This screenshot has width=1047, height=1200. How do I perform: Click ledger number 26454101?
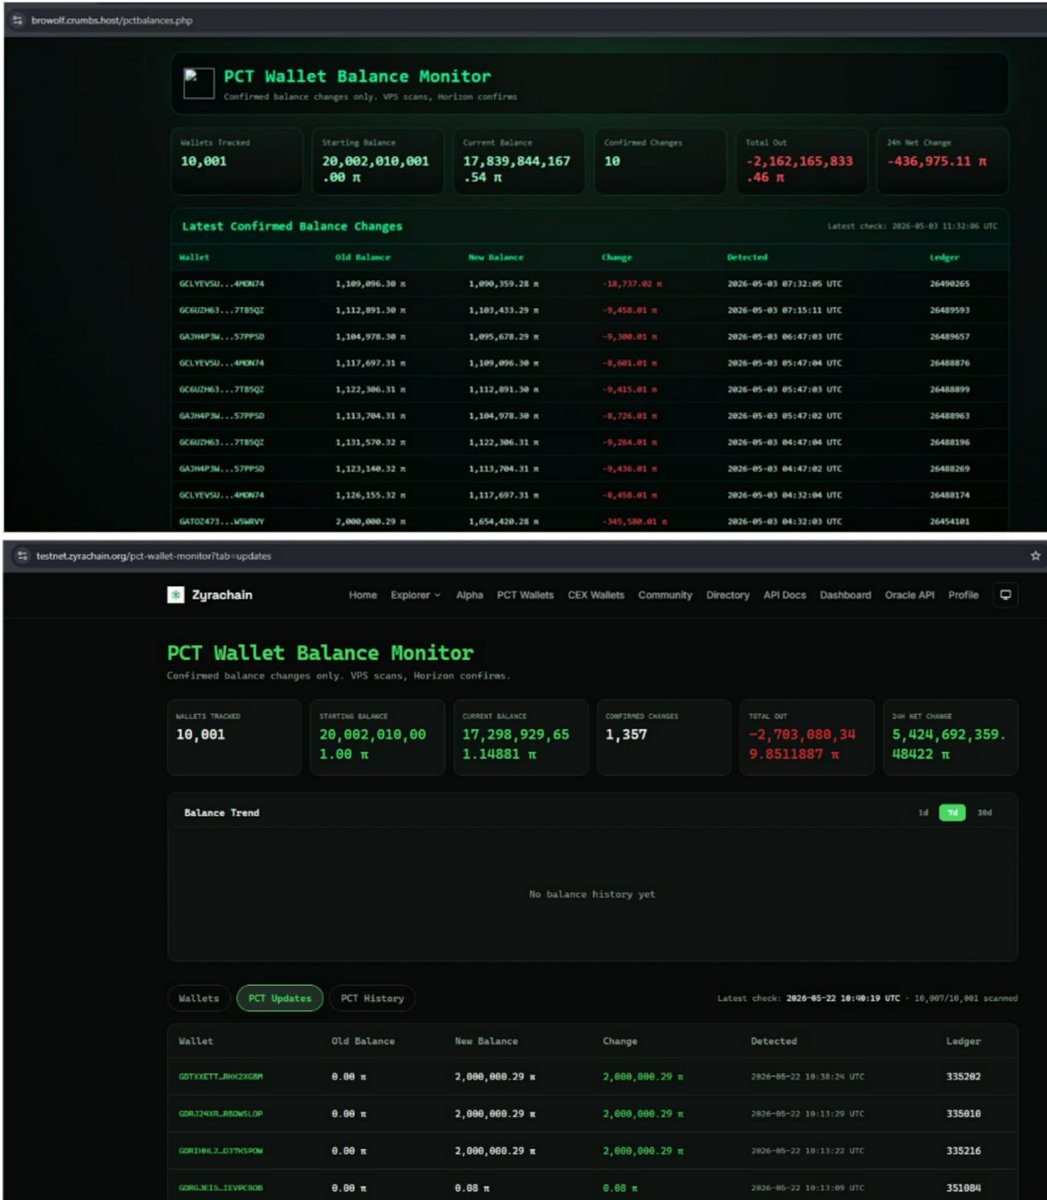tap(949, 521)
